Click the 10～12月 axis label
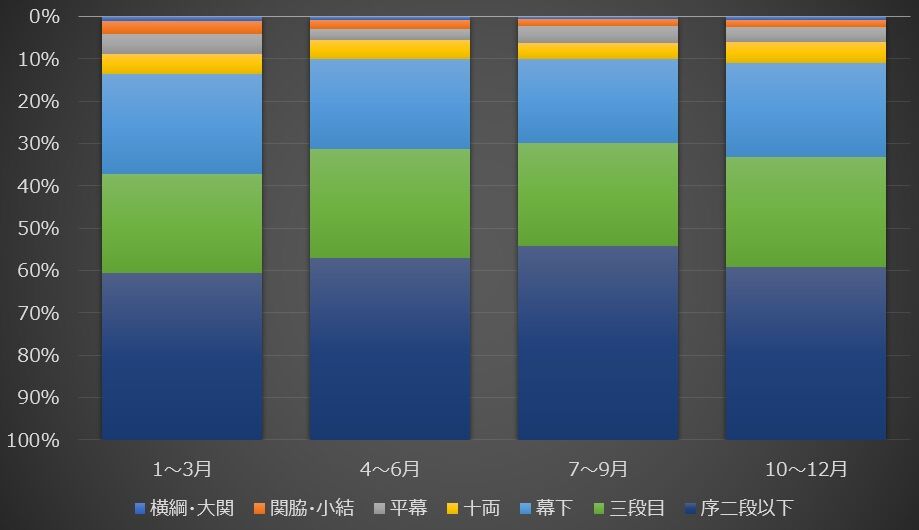The width and height of the screenshot is (919, 530). pyautogui.click(x=806, y=469)
